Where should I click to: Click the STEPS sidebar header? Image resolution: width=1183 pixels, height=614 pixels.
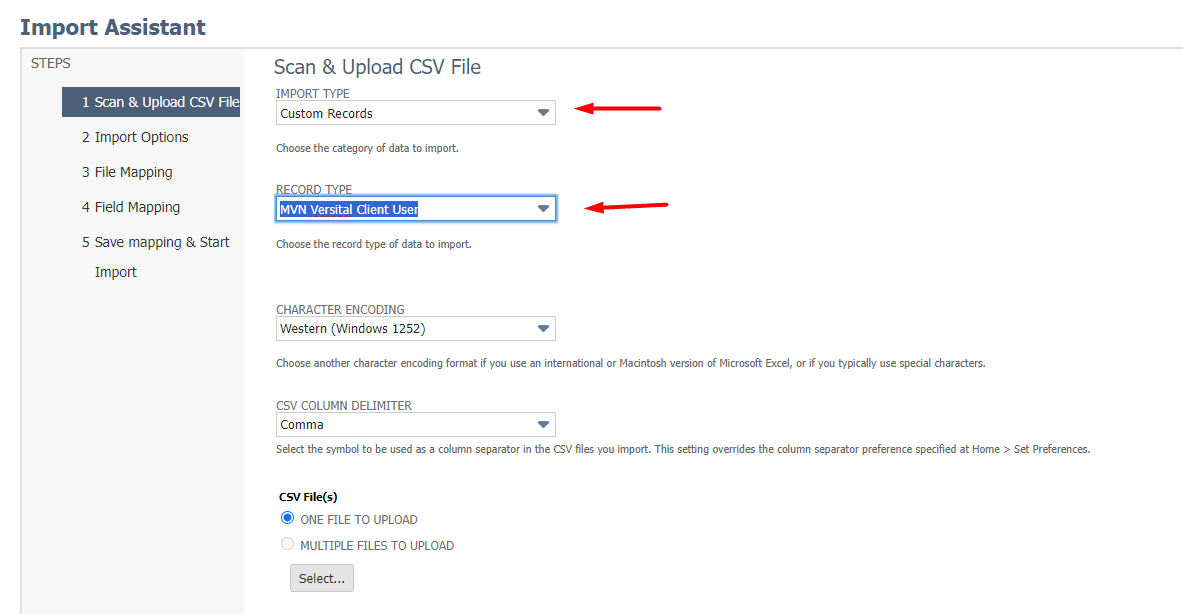coord(51,63)
